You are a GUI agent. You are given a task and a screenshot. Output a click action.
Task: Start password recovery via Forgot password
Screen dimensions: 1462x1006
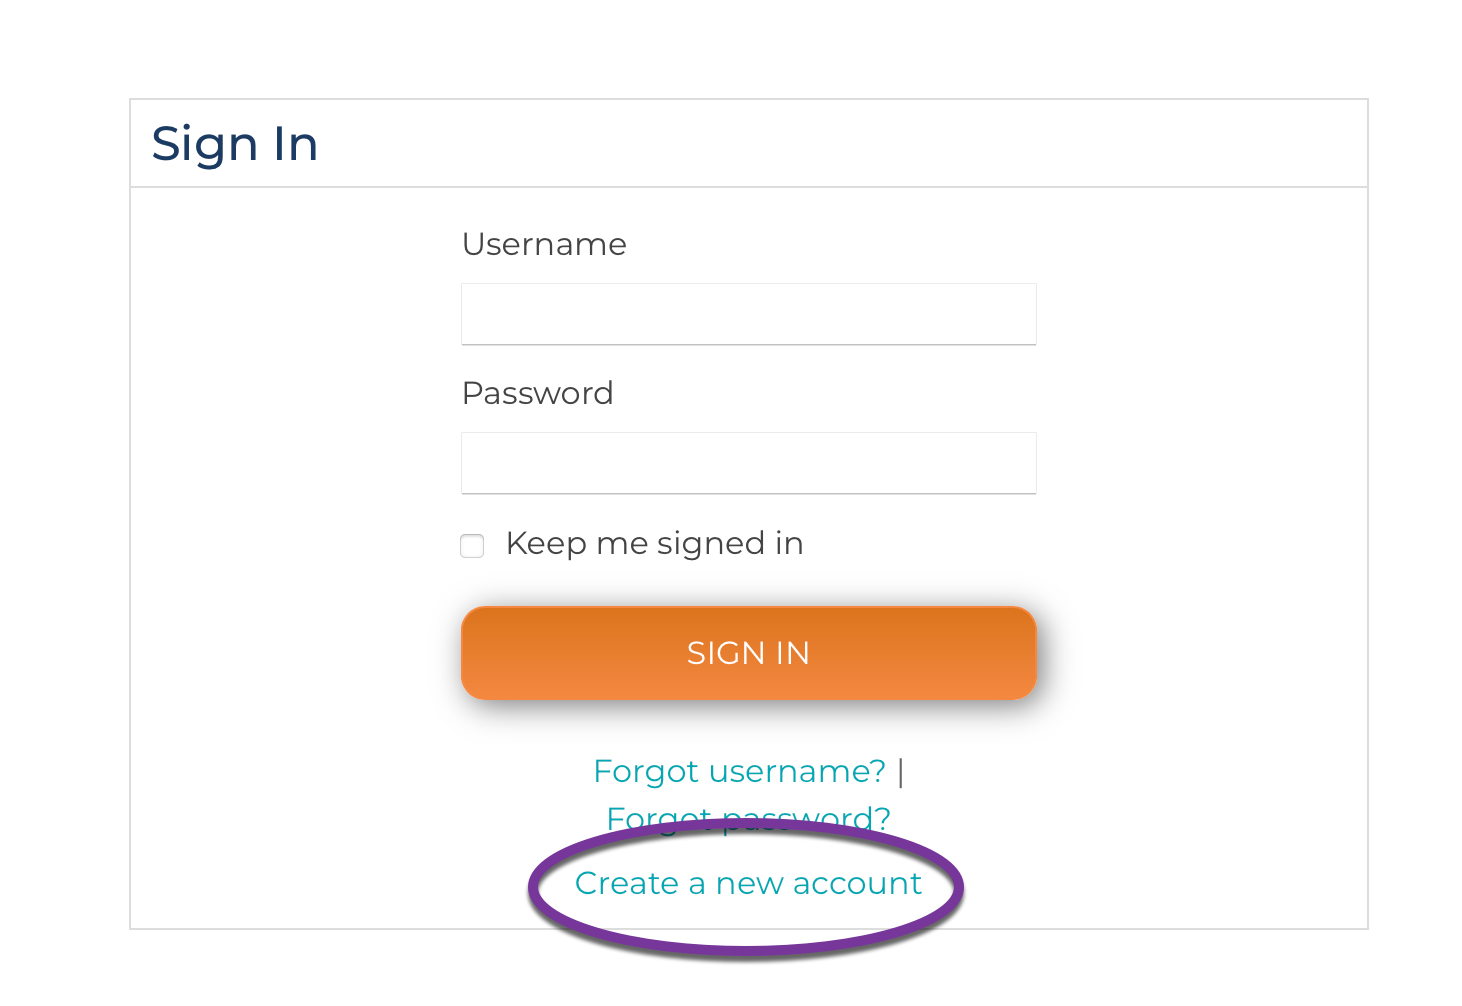tap(748, 817)
